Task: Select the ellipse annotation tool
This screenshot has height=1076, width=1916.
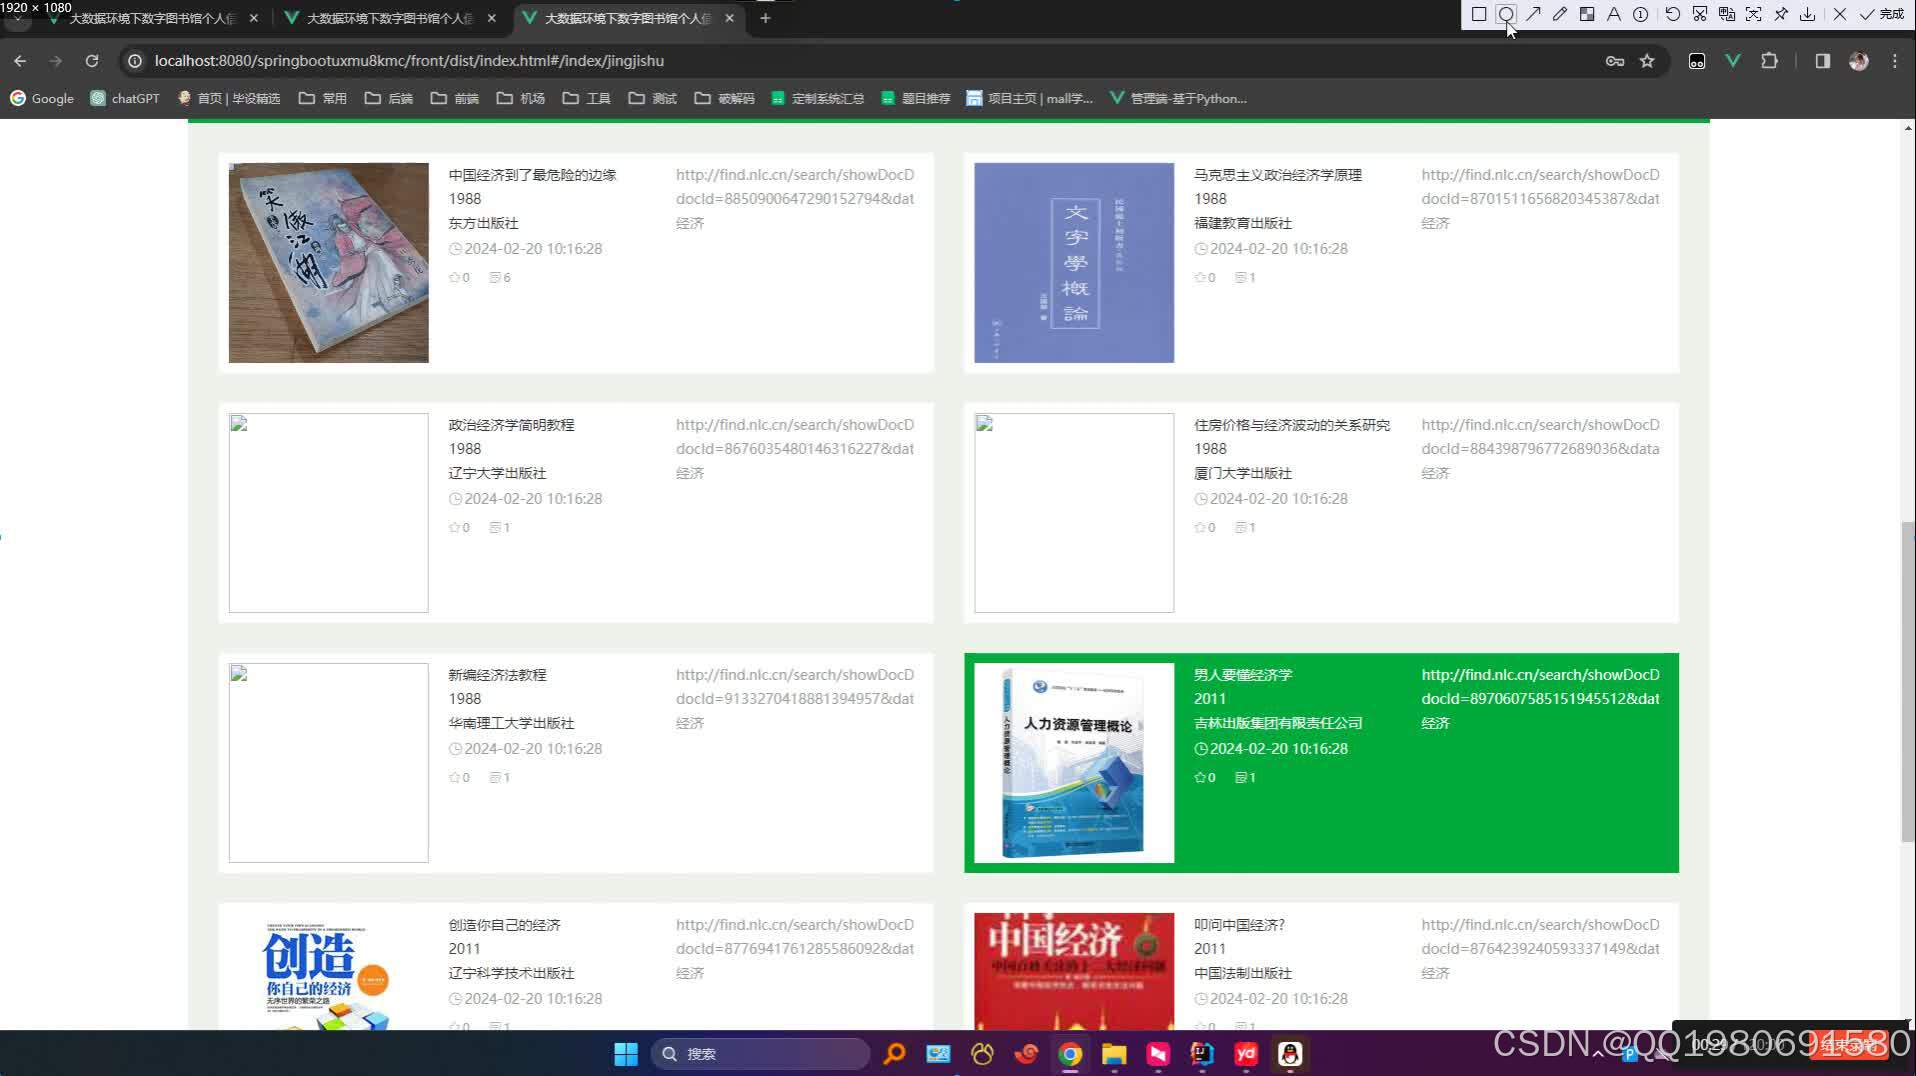Action: (x=1505, y=14)
